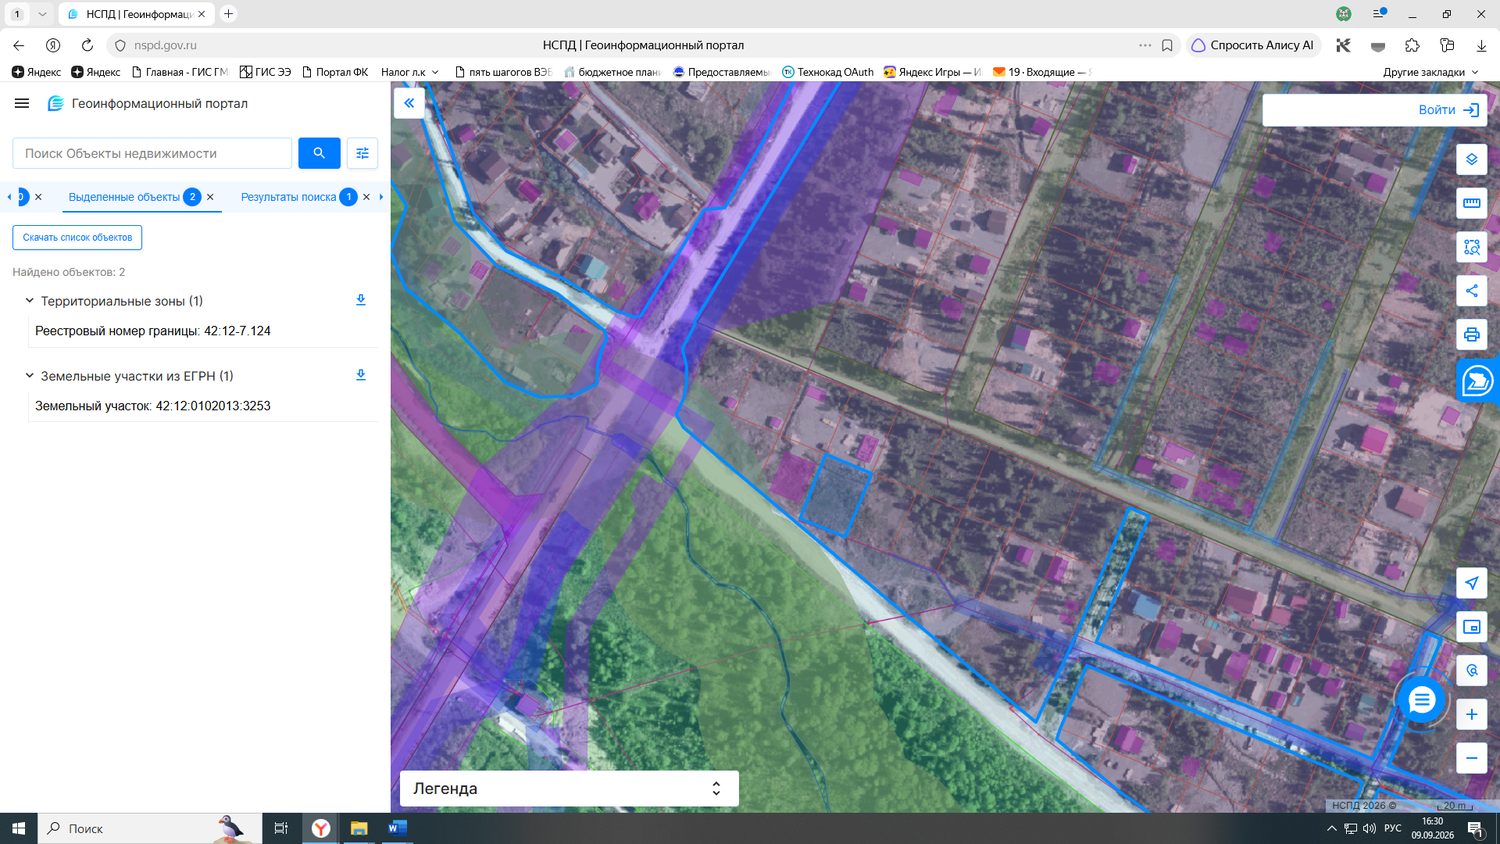Viewport: 1500px width, 844px height.
Task: Collapse the Территориальные зоны group
Action: pyautogui.click(x=29, y=300)
